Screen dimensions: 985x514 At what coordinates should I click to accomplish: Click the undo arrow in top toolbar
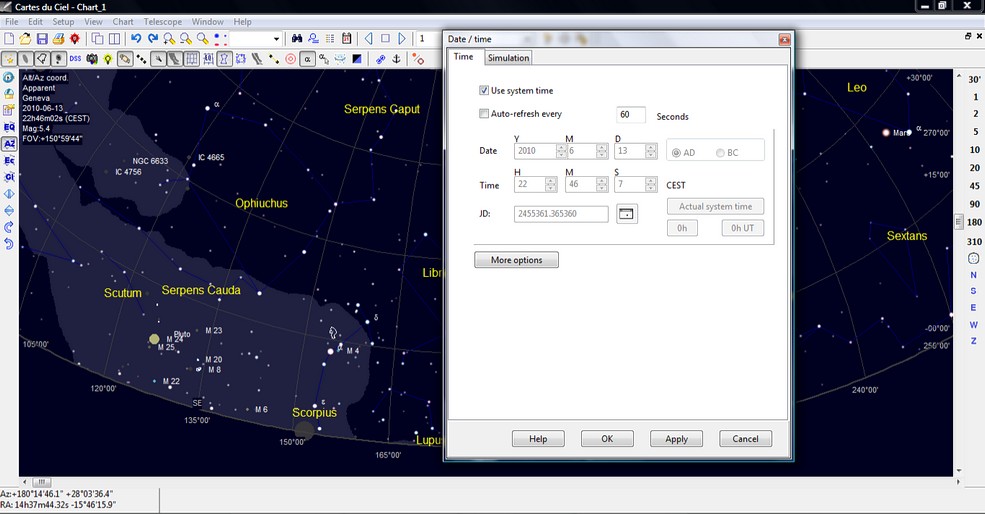point(136,39)
